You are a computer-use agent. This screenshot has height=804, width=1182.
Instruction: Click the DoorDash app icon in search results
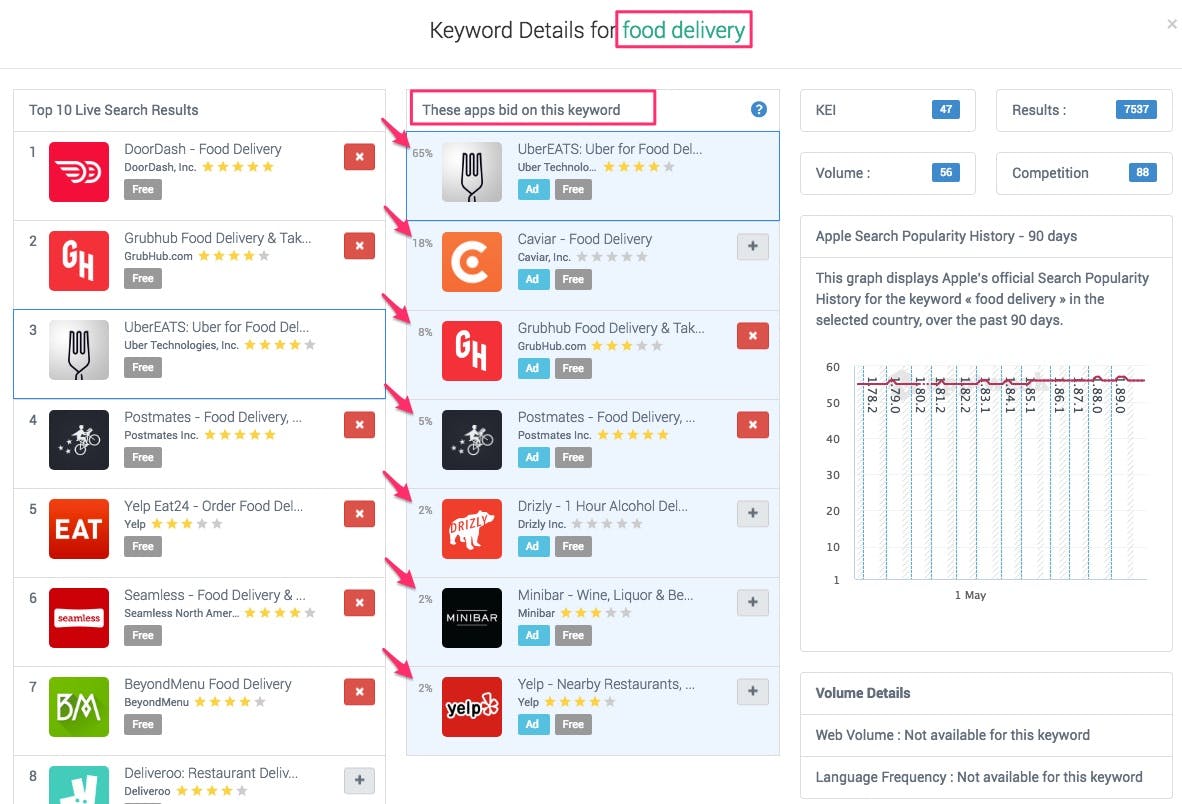(x=79, y=172)
